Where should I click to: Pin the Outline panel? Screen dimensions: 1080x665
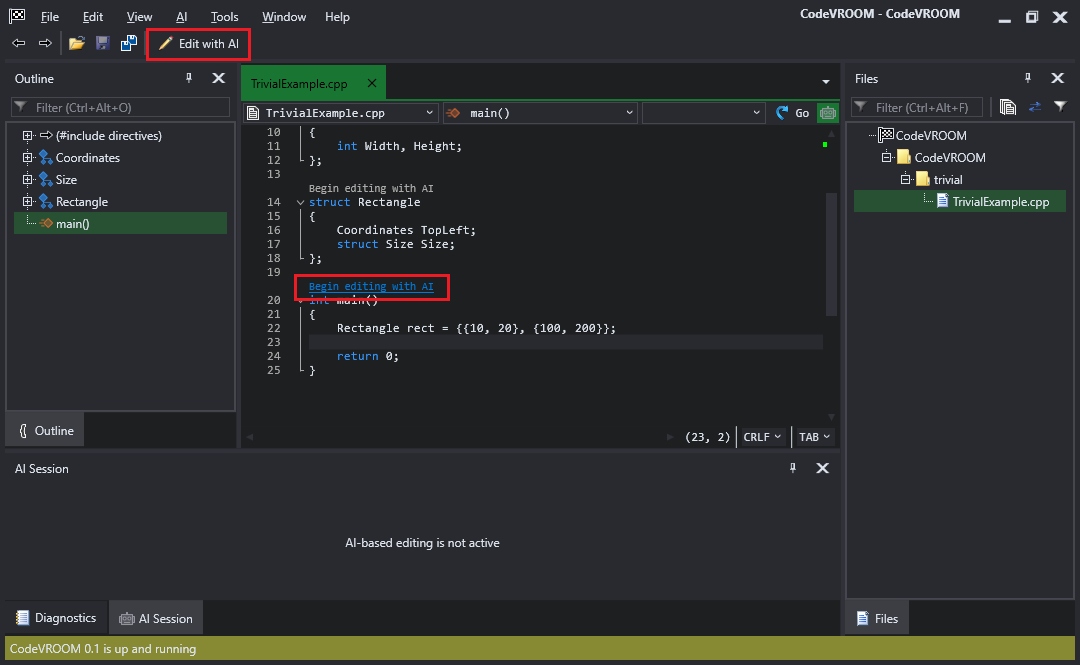[x=189, y=79]
